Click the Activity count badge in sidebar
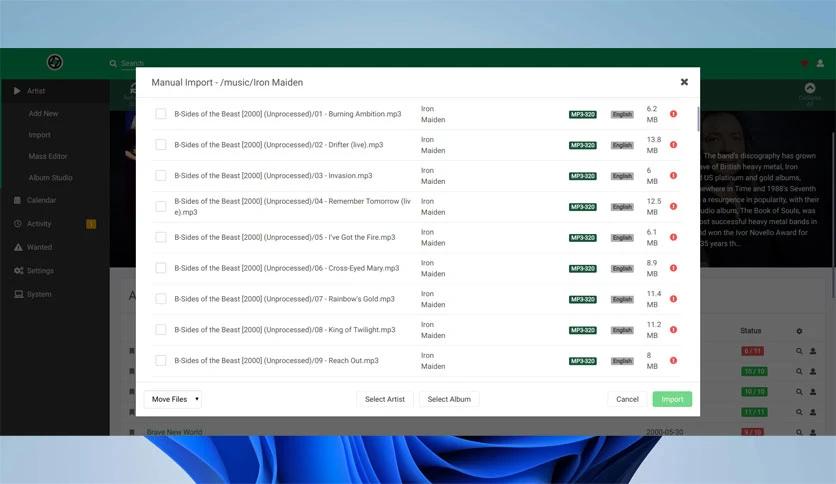 click(x=91, y=224)
